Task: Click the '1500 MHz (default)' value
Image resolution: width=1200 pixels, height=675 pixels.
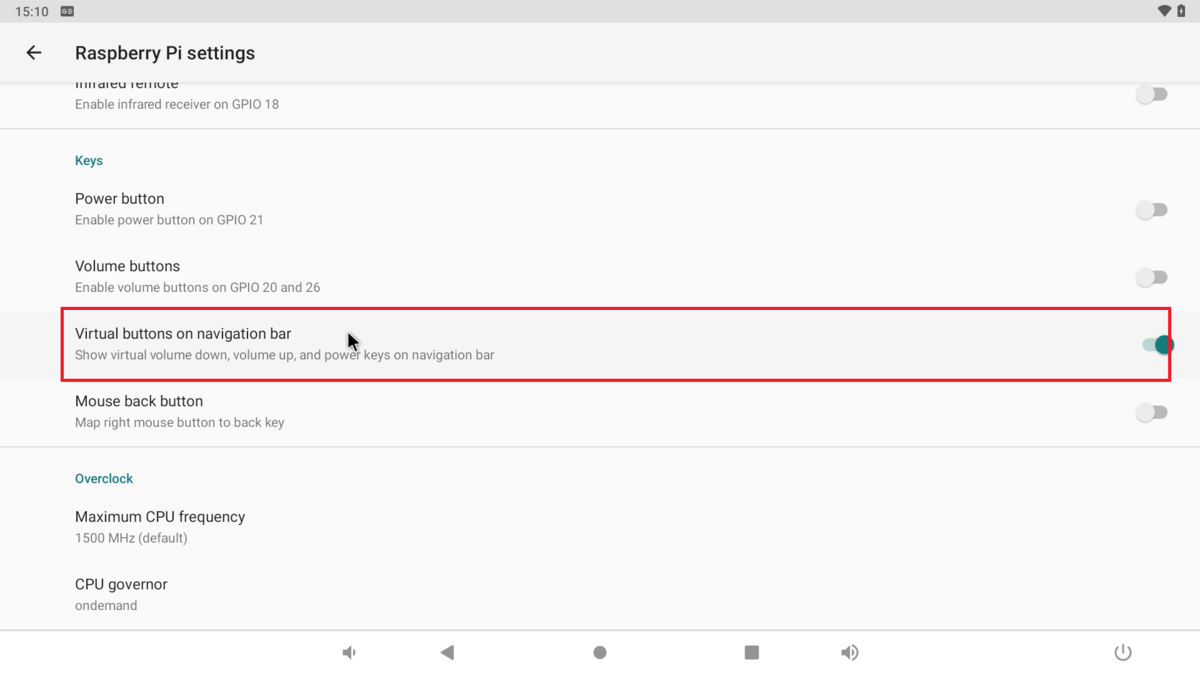Action: pos(131,538)
